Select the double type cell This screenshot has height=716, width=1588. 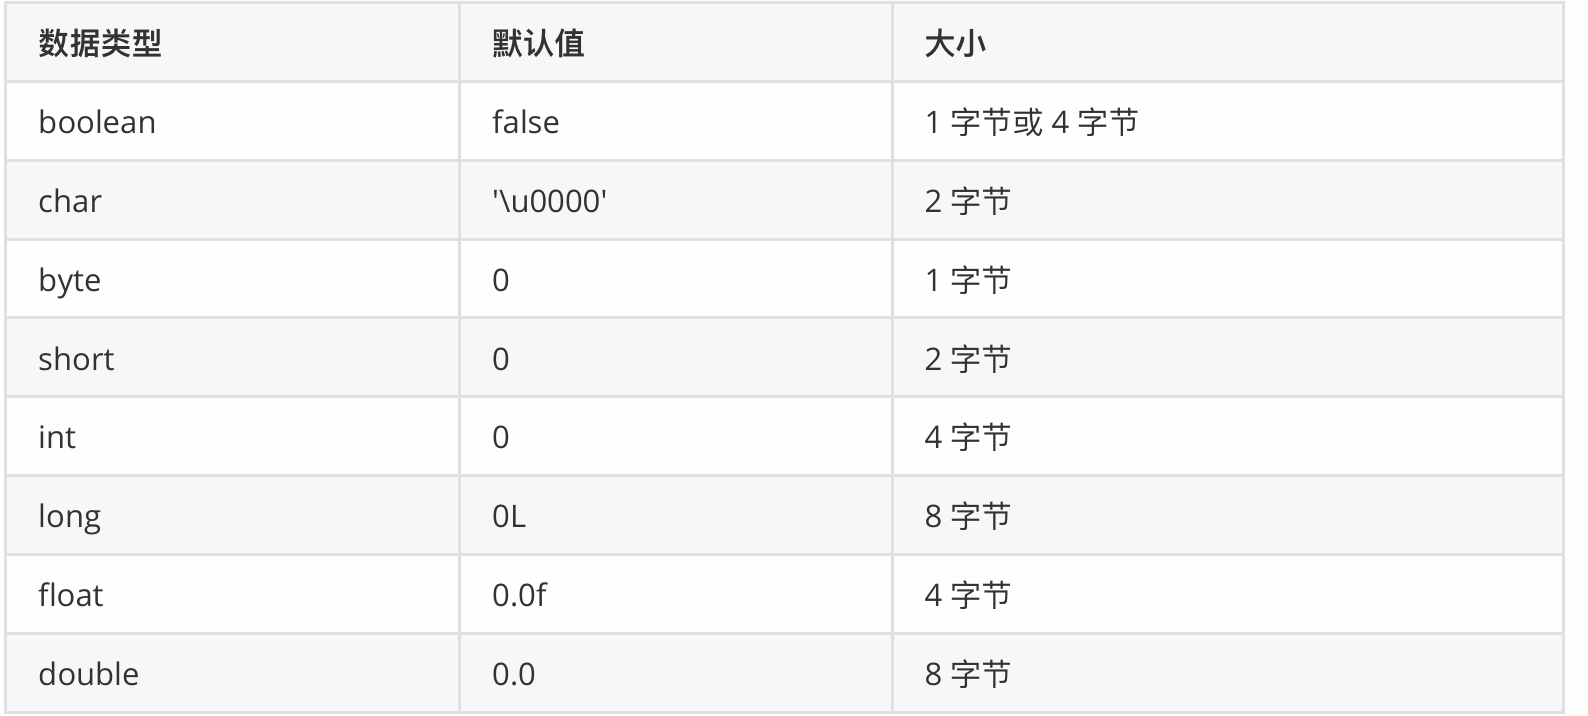tap(89, 674)
